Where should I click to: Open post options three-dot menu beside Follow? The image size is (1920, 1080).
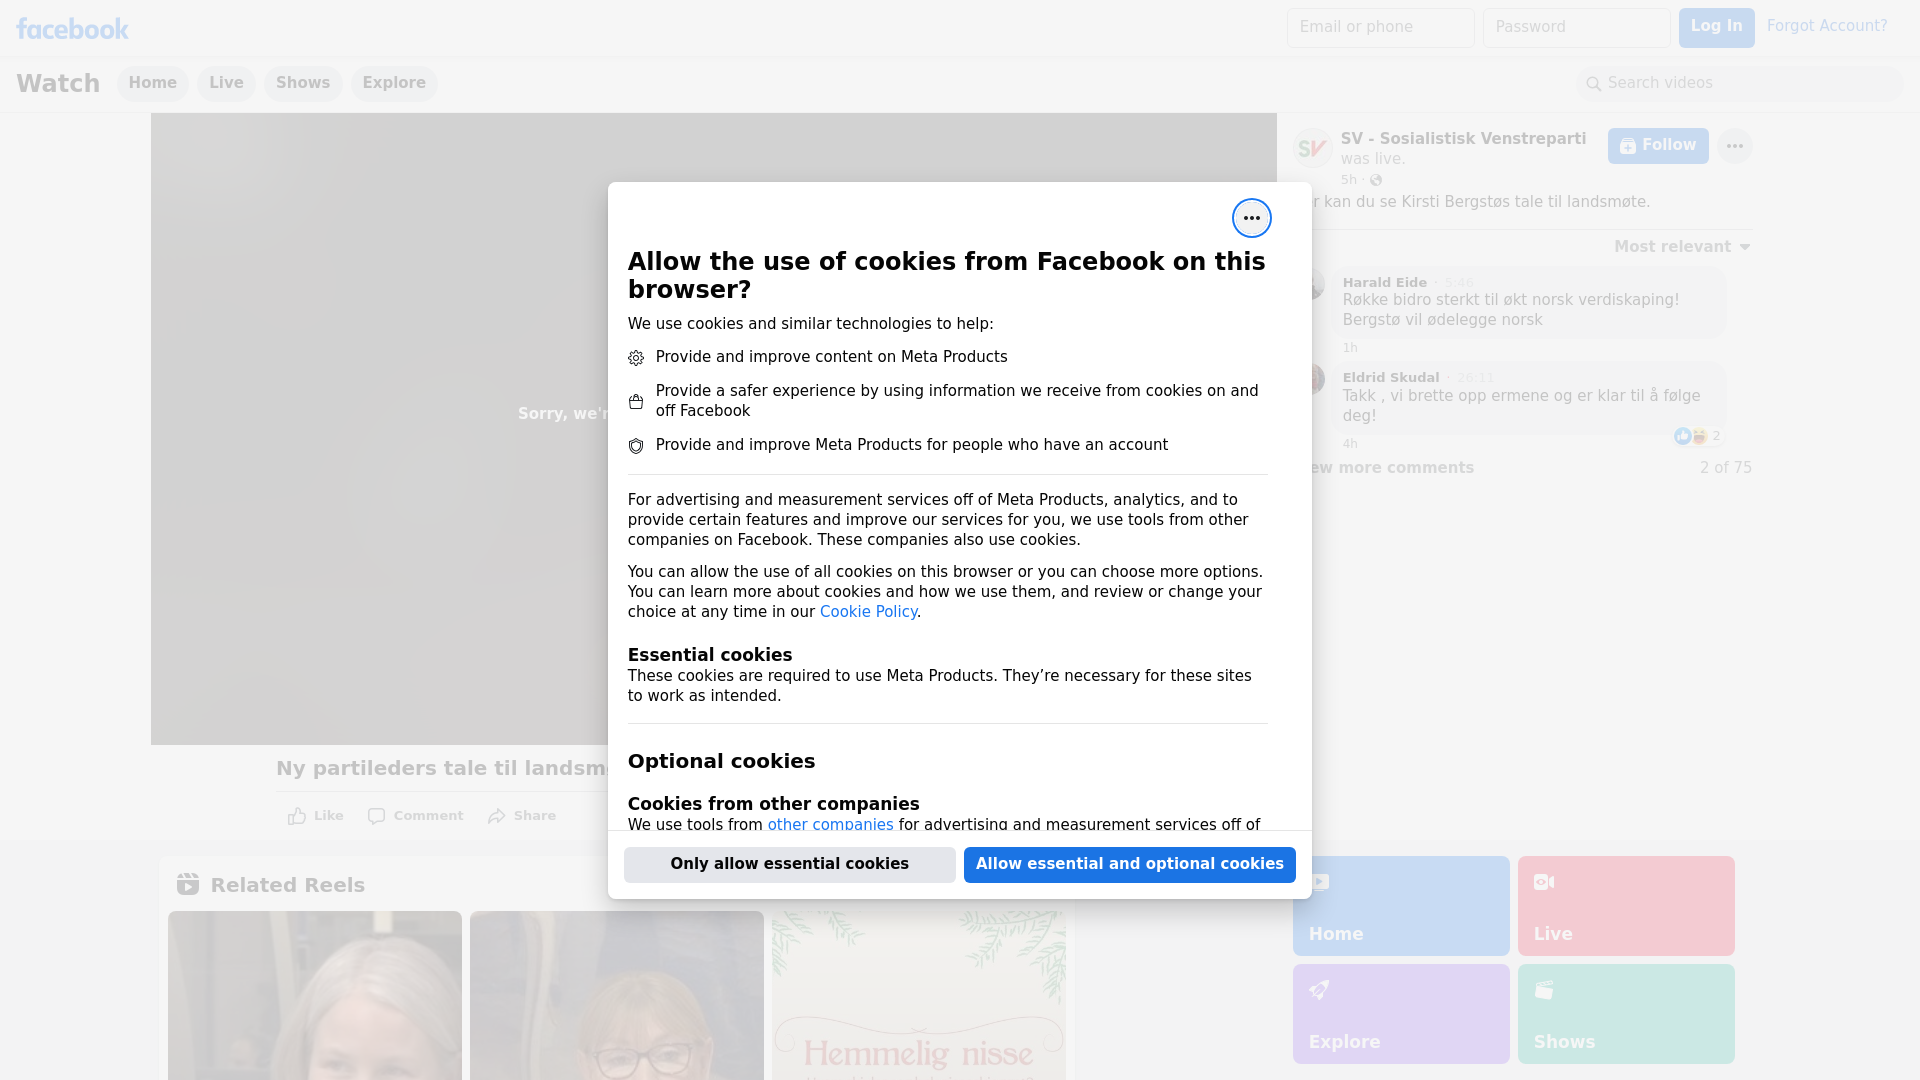(x=1734, y=146)
